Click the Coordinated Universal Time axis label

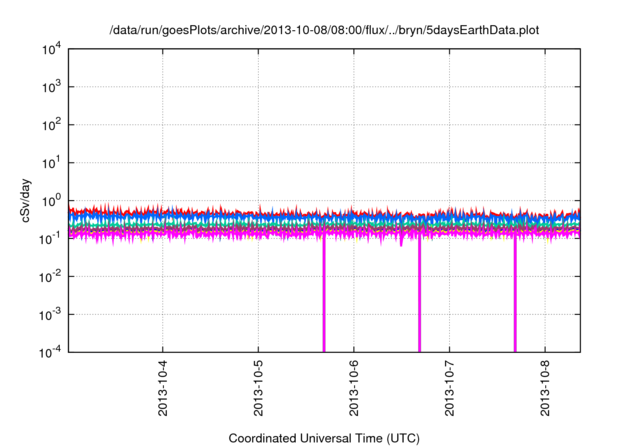[324, 438]
